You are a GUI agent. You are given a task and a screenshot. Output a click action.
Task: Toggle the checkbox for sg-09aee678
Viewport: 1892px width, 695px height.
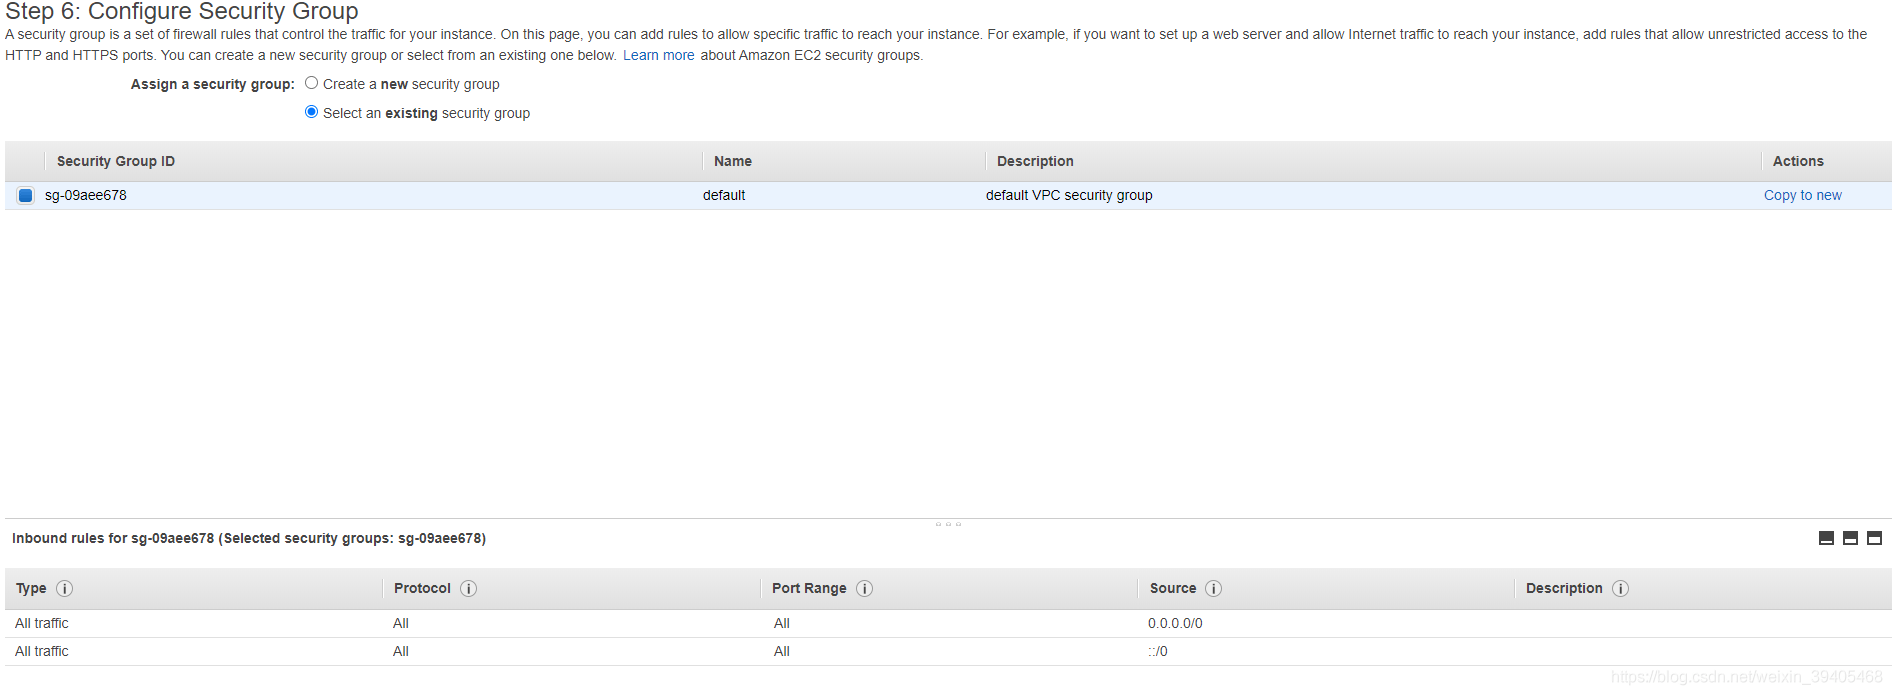point(26,196)
